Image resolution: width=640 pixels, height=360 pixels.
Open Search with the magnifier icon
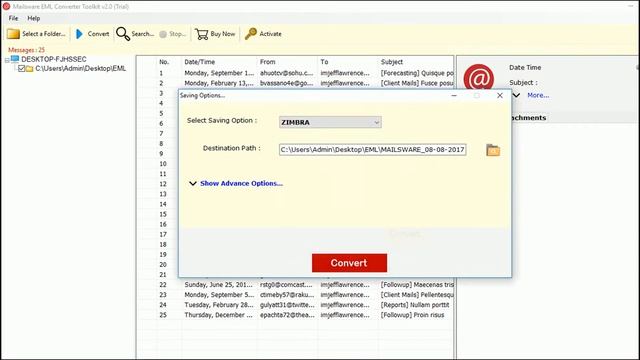123,34
